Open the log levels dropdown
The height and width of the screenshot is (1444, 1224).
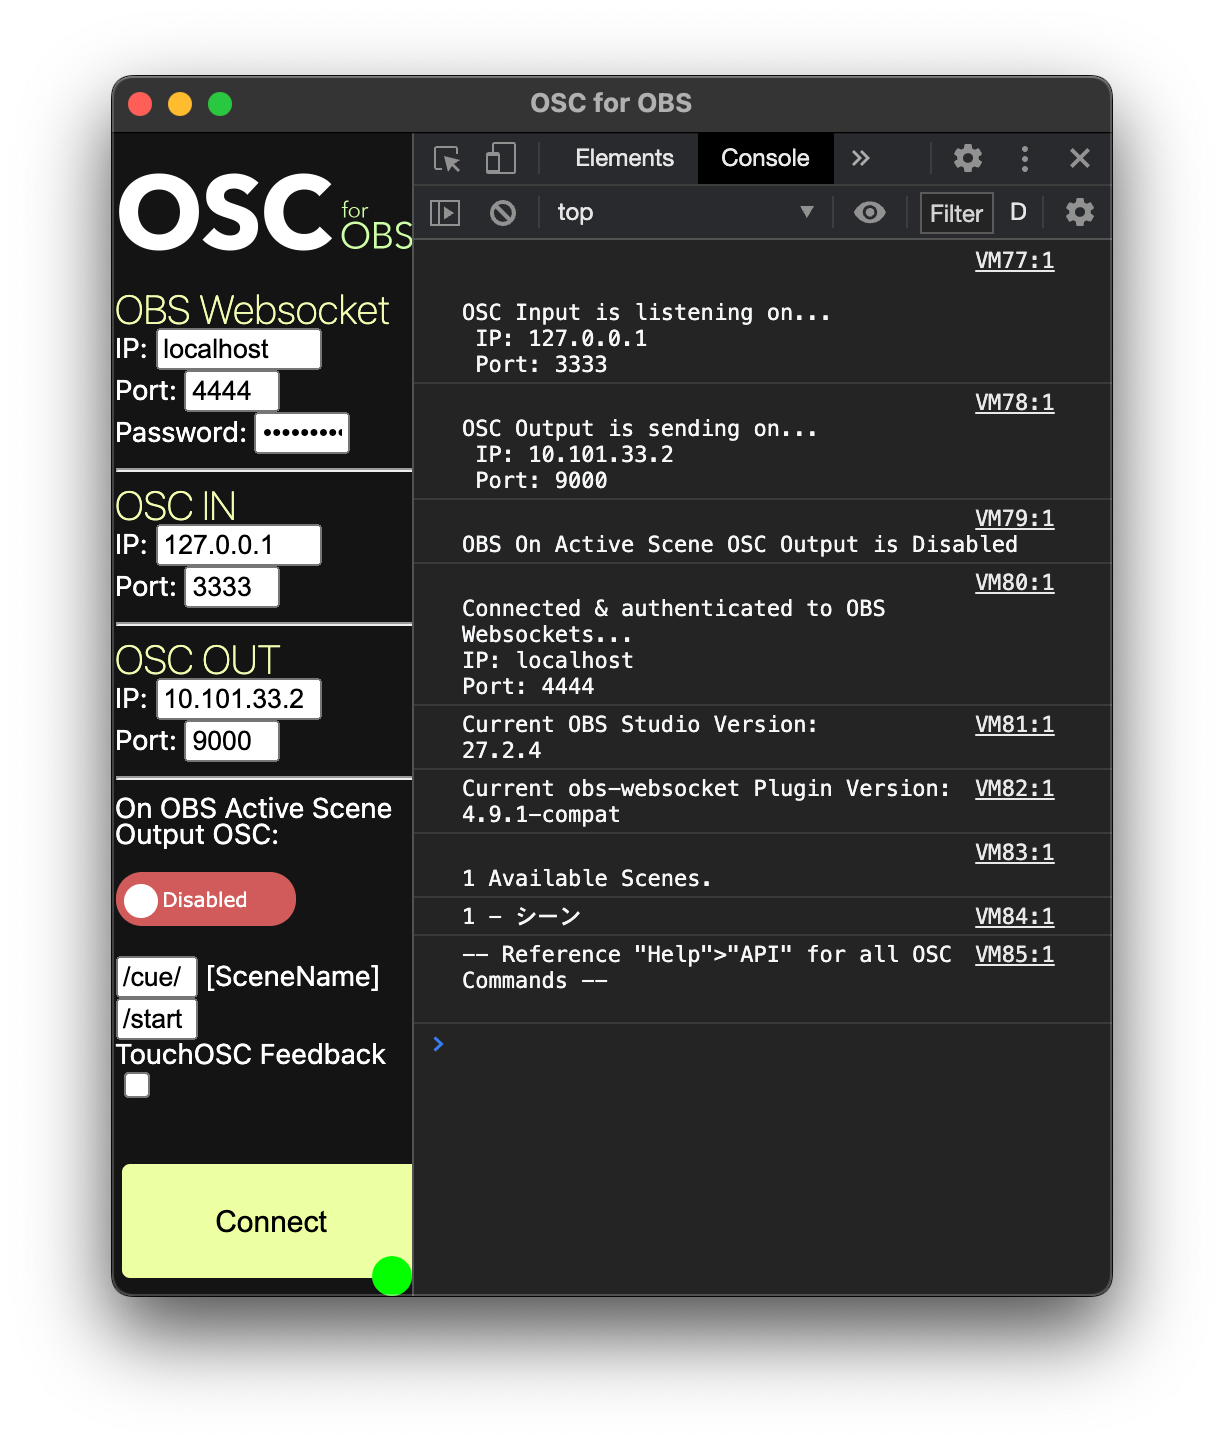click(x=1018, y=213)
